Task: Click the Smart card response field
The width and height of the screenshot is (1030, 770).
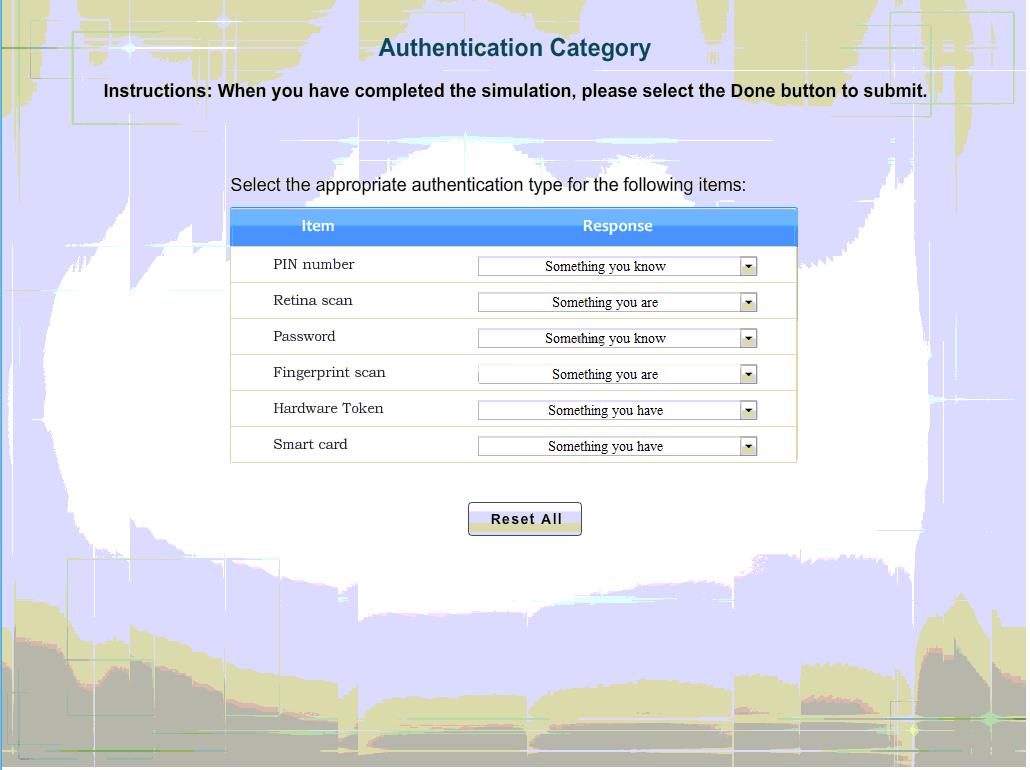Action: pyautogui.click(x=606, y=446)
